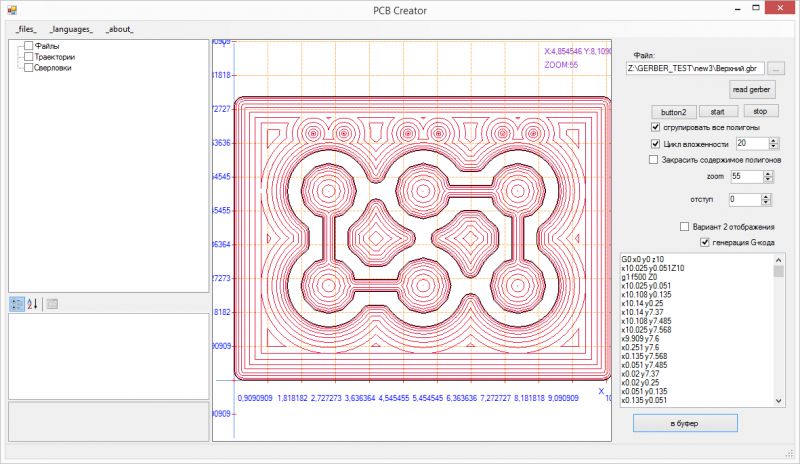The image size is (800, 464).
Task: Check the Сверловки tree checkbox
Action: [x=29, y=67]
